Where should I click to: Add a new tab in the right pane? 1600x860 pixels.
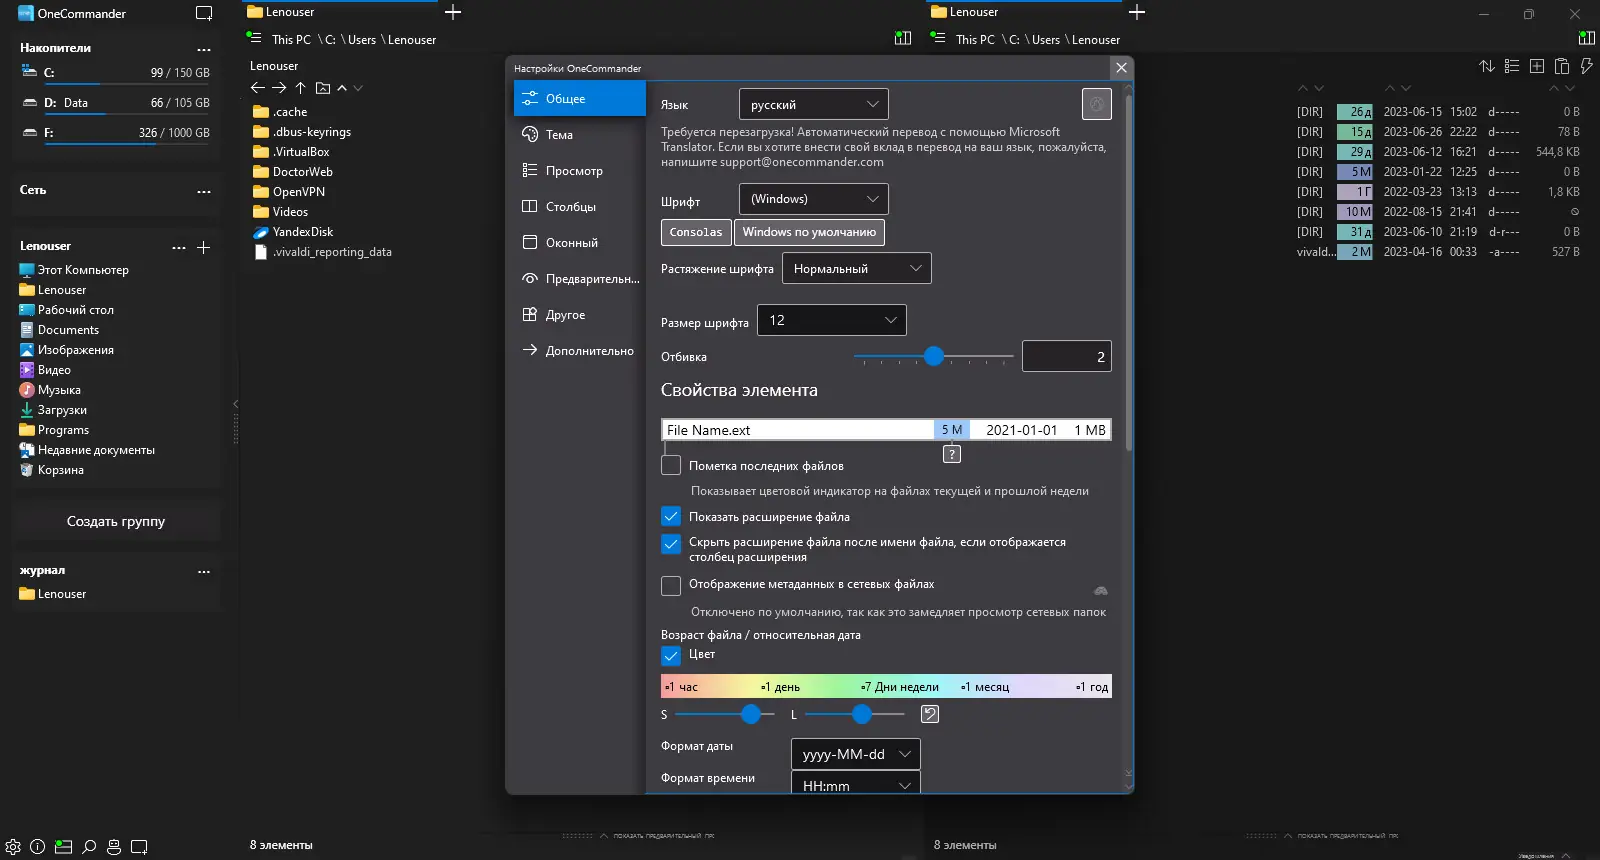point(1137,12)
